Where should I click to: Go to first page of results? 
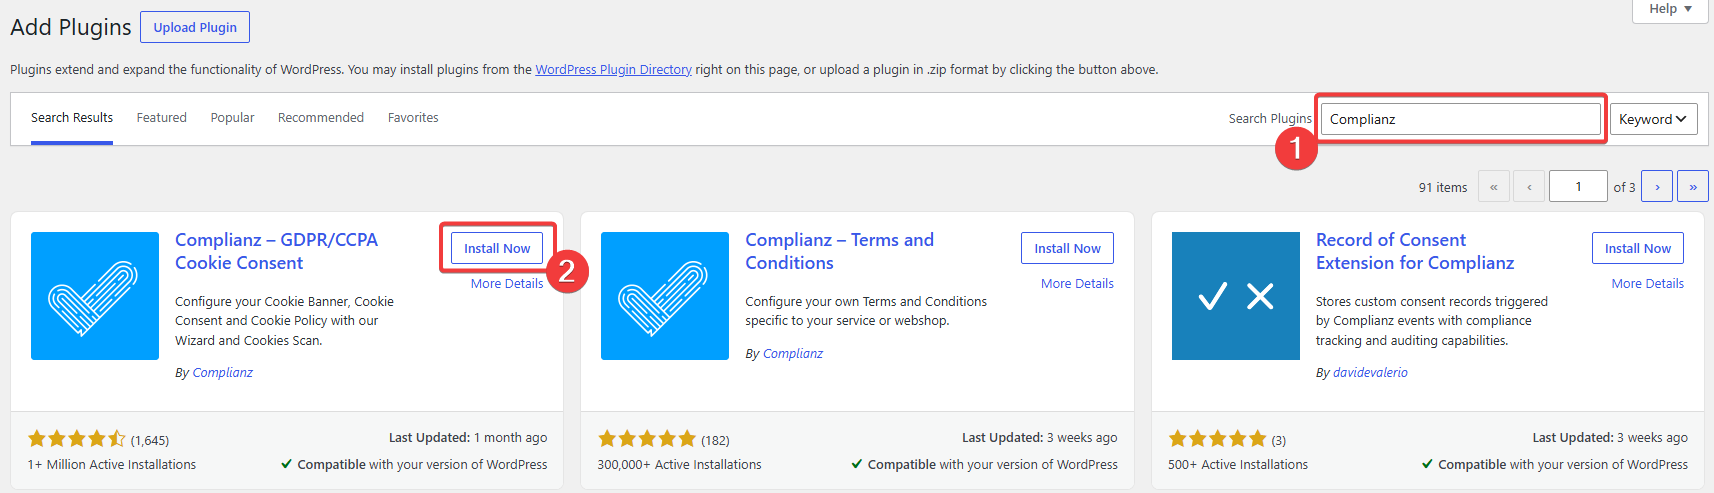(x=1493, y=186)
